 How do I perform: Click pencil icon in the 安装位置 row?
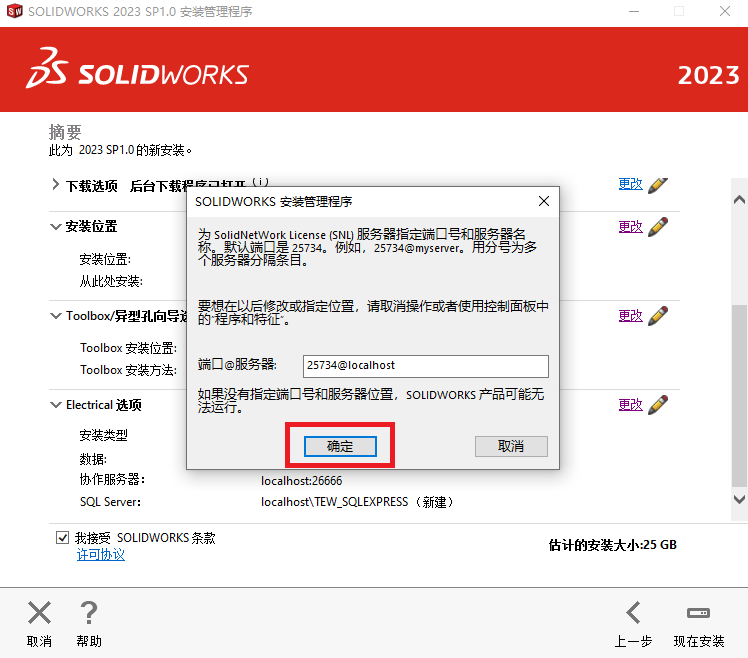657,227
